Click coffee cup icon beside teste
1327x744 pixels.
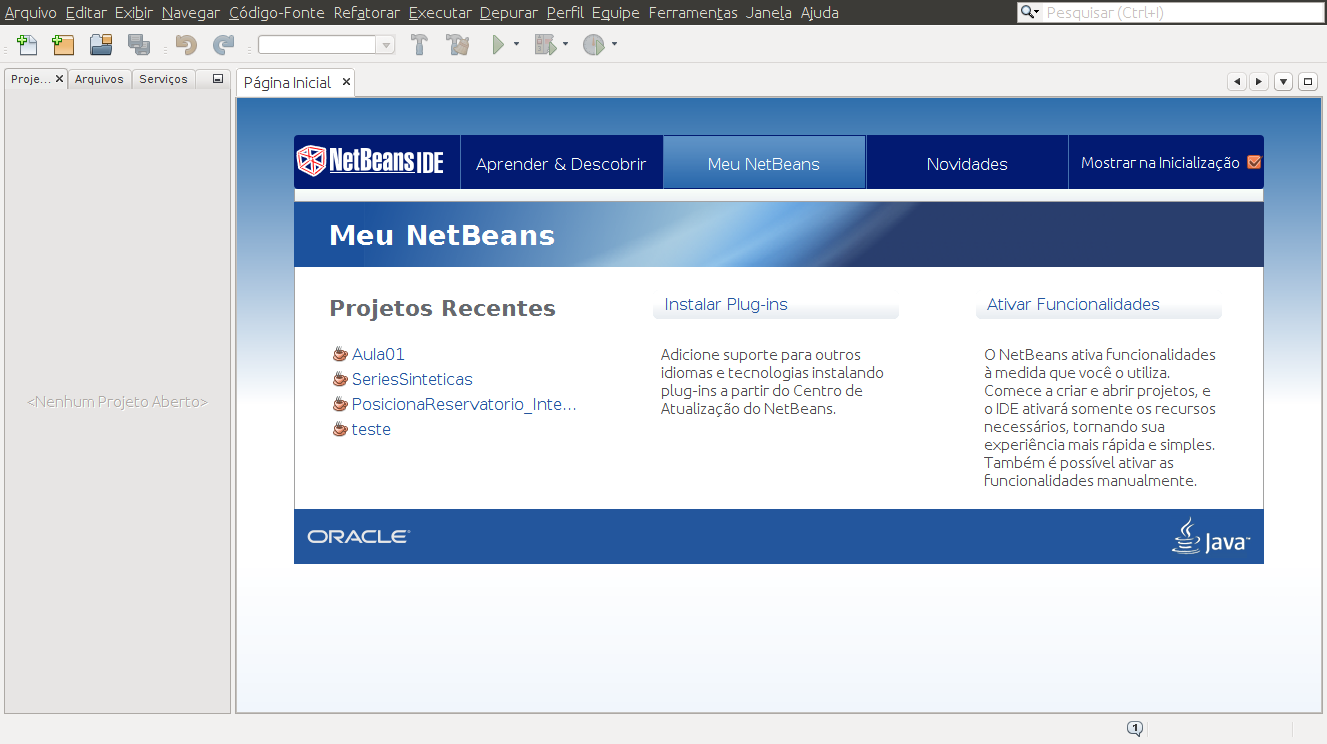click(x=340, y=429)
